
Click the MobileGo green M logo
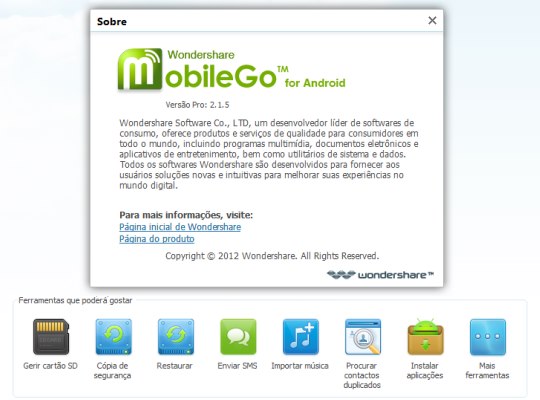(140, 69)
